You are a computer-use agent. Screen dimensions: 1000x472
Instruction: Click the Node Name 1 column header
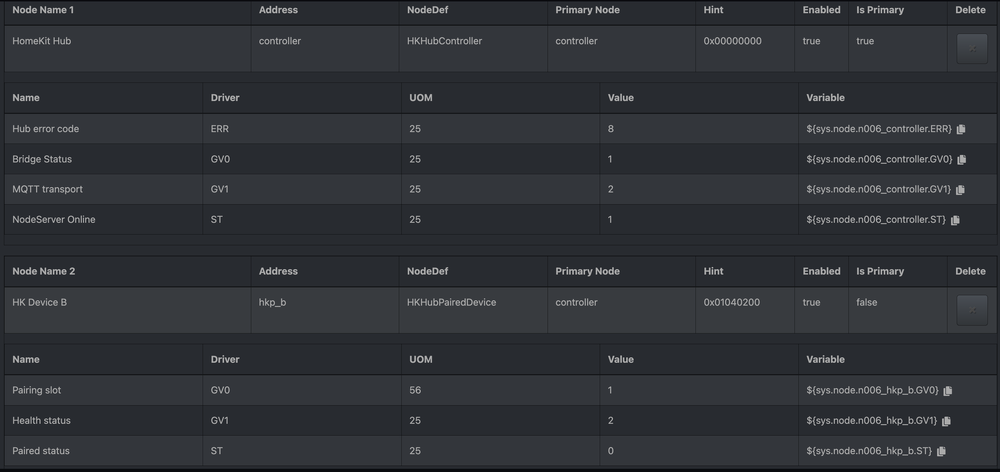(x=43, y=10)
